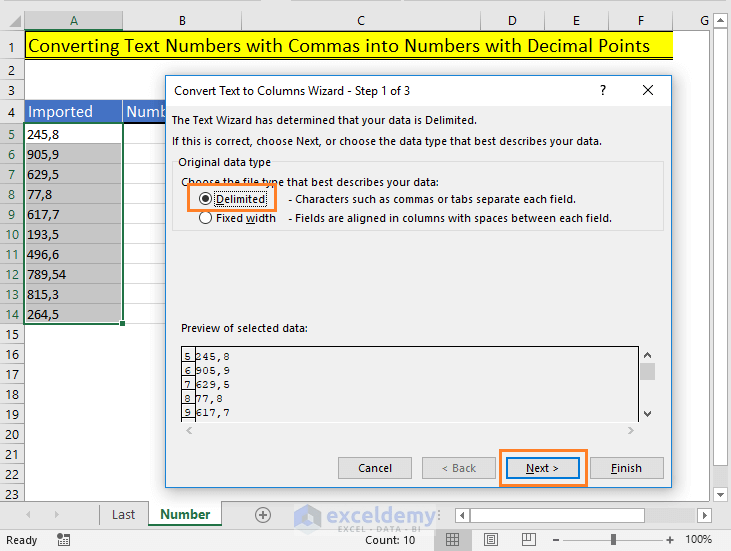This screenshot has width=731, height=551.
Task: Open the wizard help question mark
Action: (x=603, y=90)
